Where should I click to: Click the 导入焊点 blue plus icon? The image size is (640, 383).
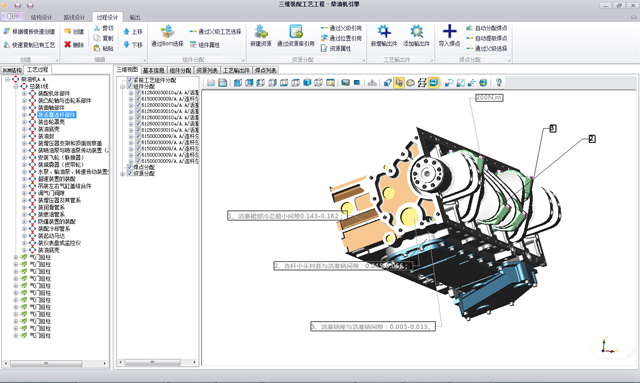(449, 31)
